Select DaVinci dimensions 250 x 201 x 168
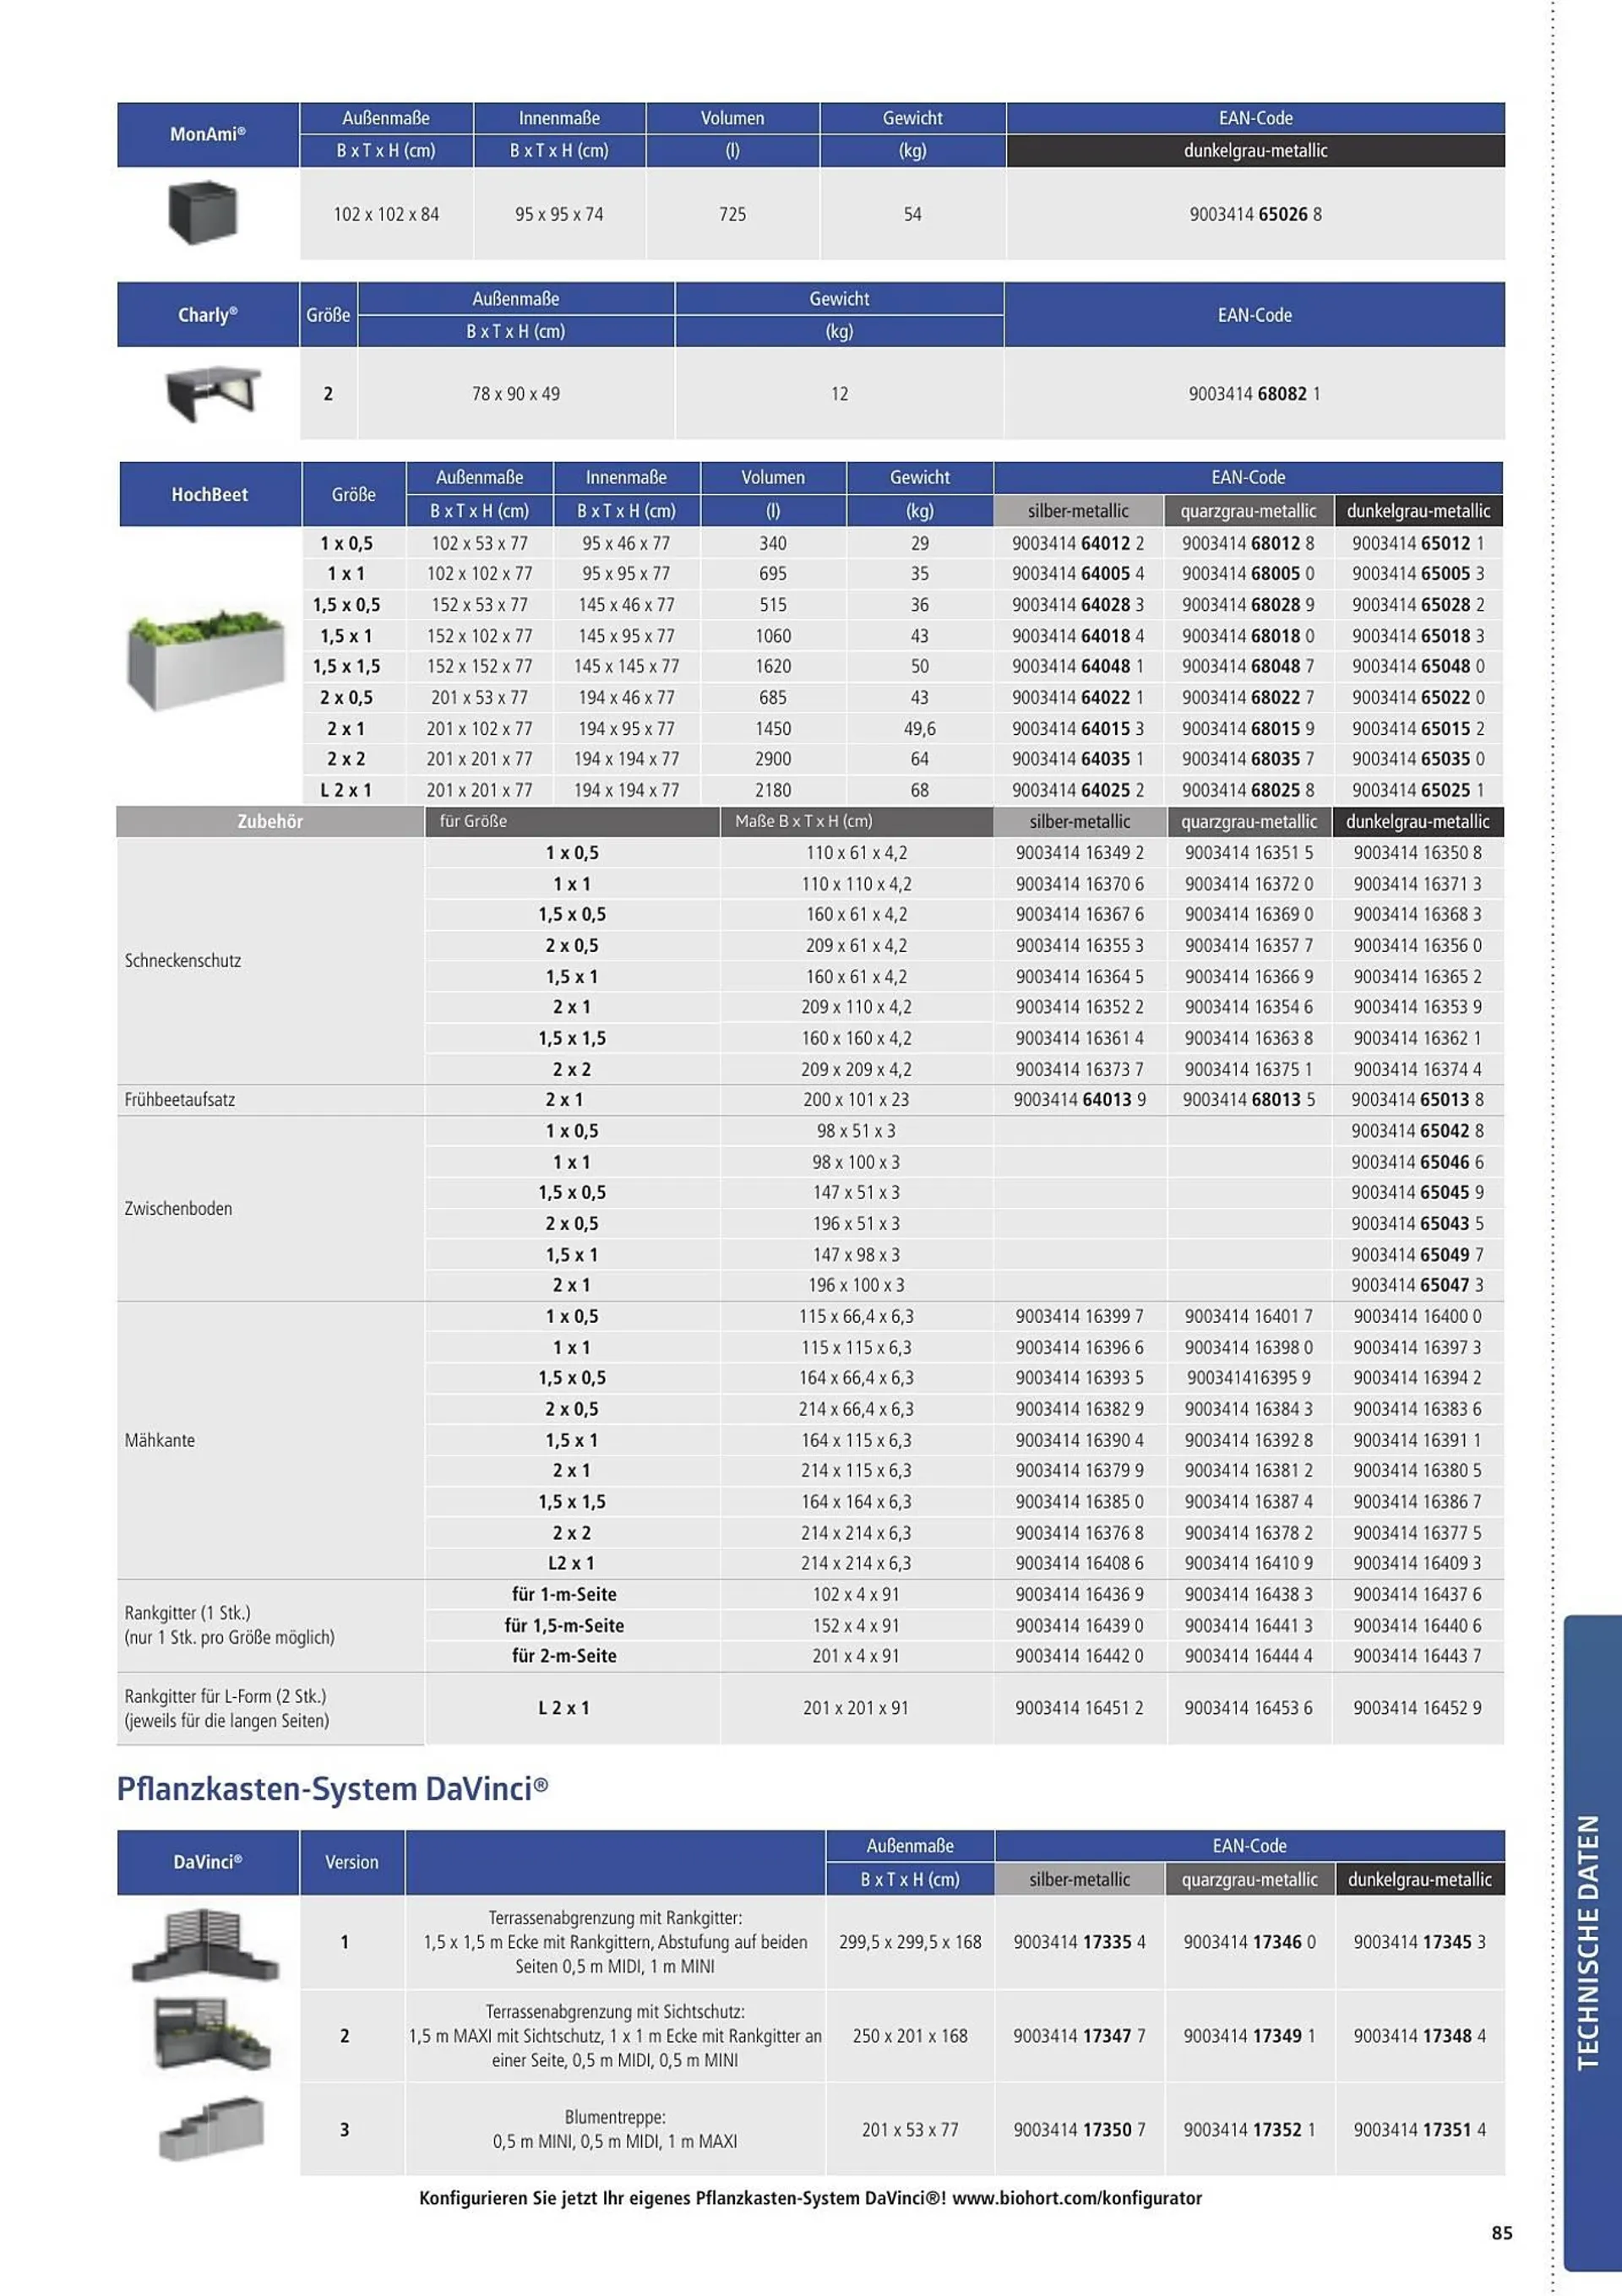This screenshot has width=1622, height=2296. pyautogui.click(x=910, y=2036)
